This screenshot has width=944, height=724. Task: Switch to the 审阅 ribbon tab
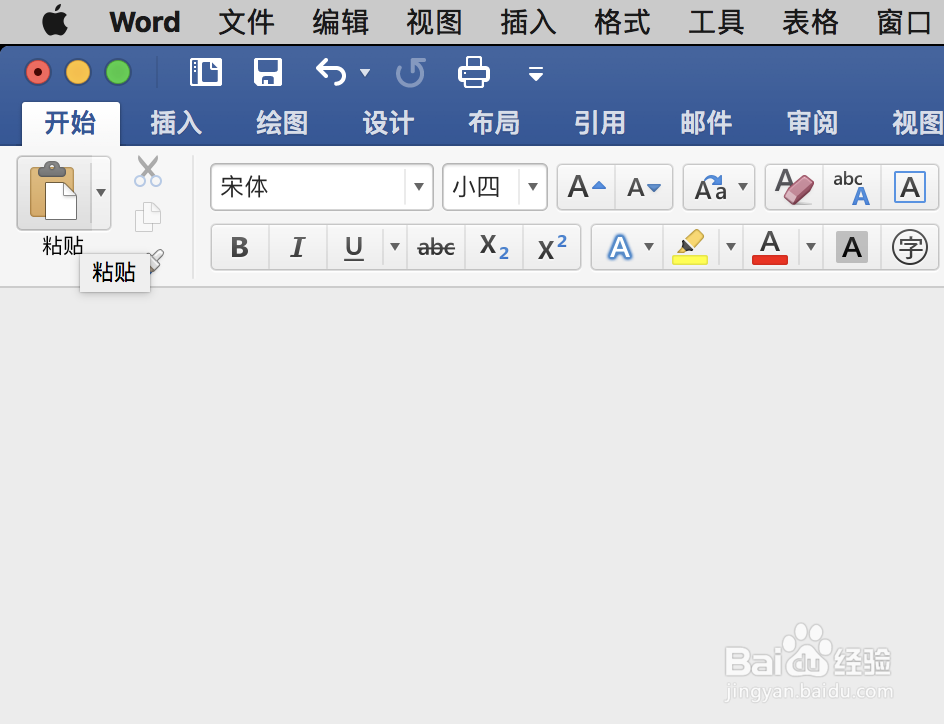812,123
